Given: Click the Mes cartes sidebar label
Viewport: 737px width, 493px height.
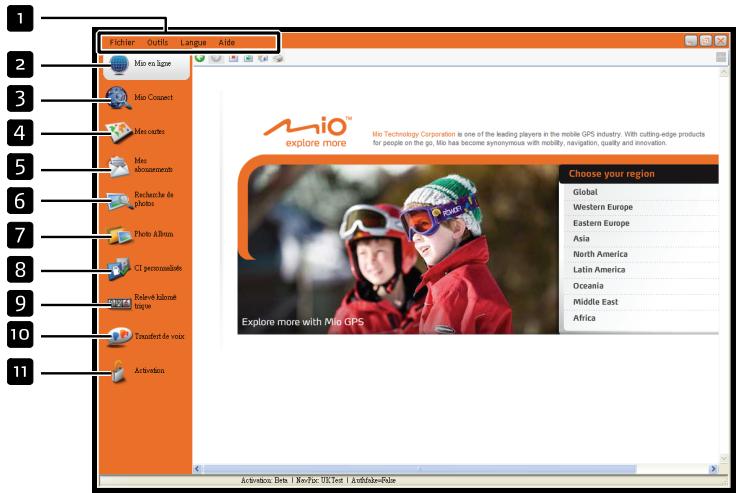Looking at the screenshot, I should click(149, 132).
